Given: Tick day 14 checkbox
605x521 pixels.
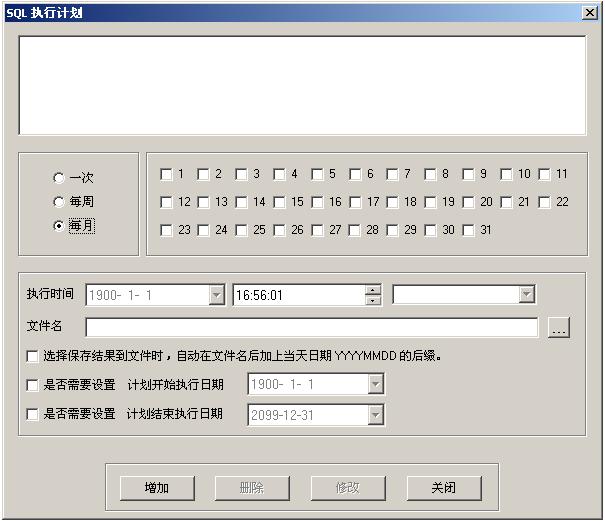Looking at the screenshot, I should pos(241,202).
